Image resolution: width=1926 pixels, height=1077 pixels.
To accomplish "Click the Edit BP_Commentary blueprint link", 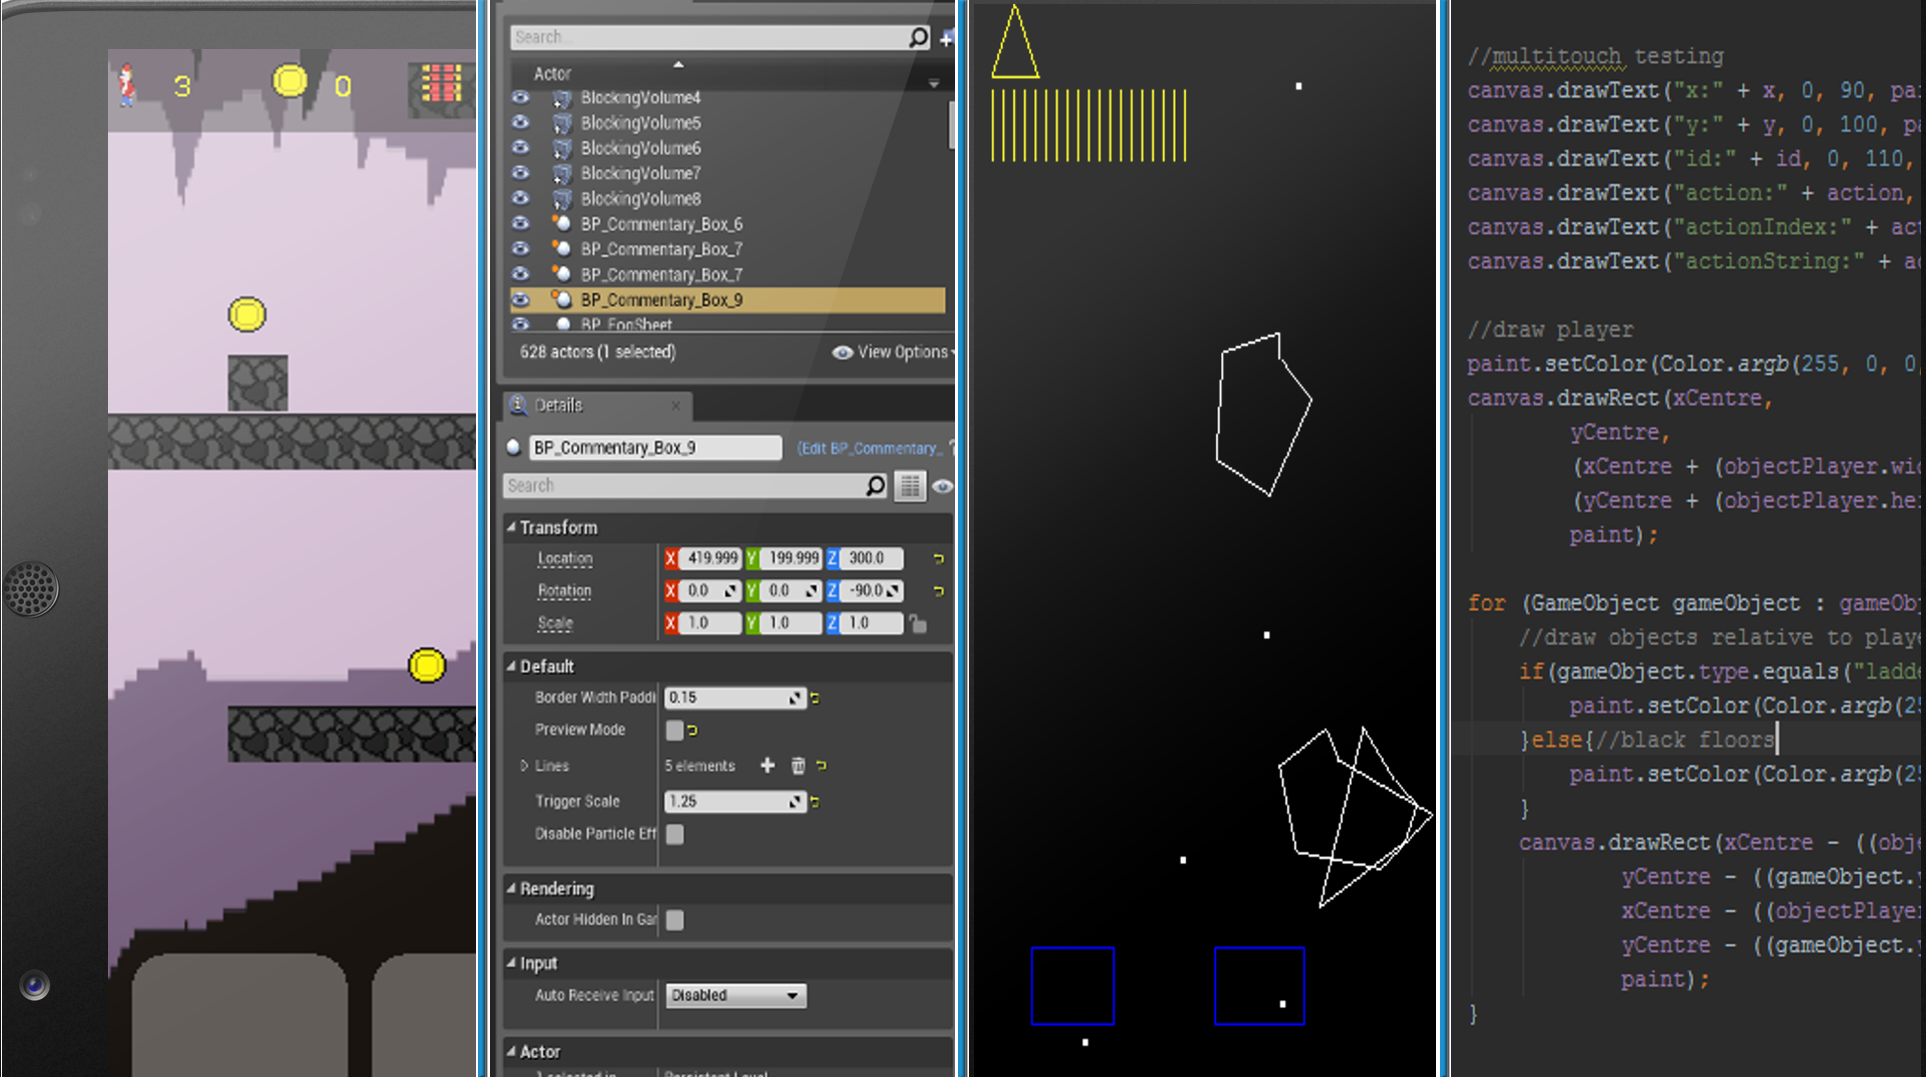I will click(x=867, y=448).
